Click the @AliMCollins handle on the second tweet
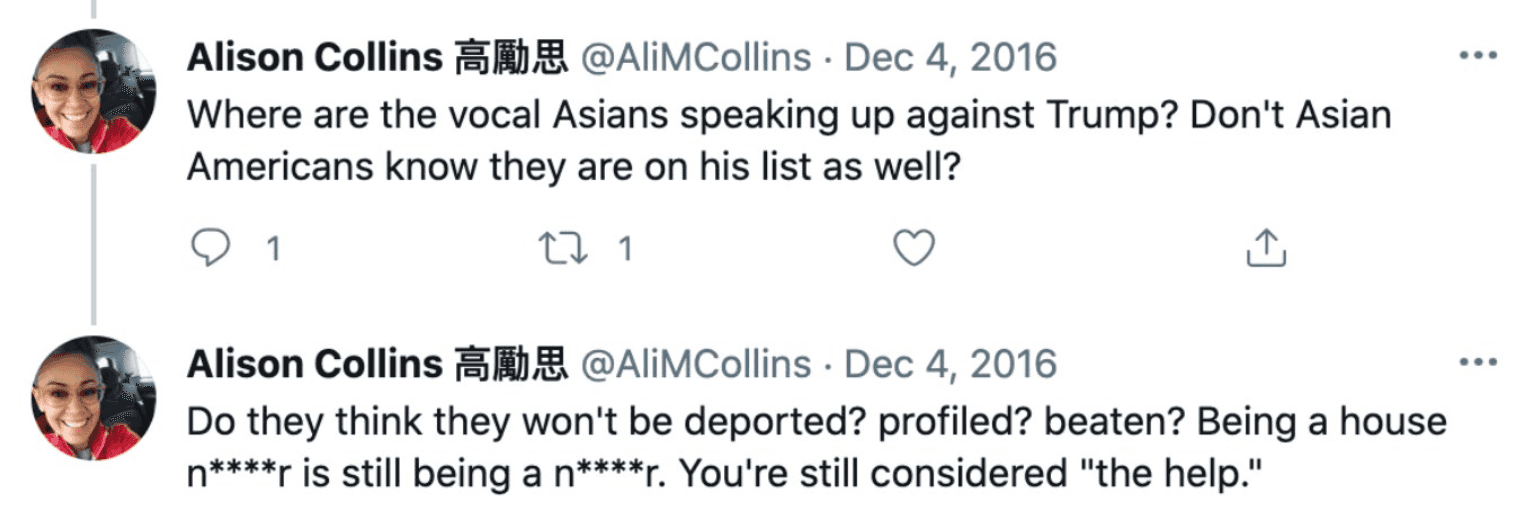This screenshot has height=511, width=1524. (696, 364)
